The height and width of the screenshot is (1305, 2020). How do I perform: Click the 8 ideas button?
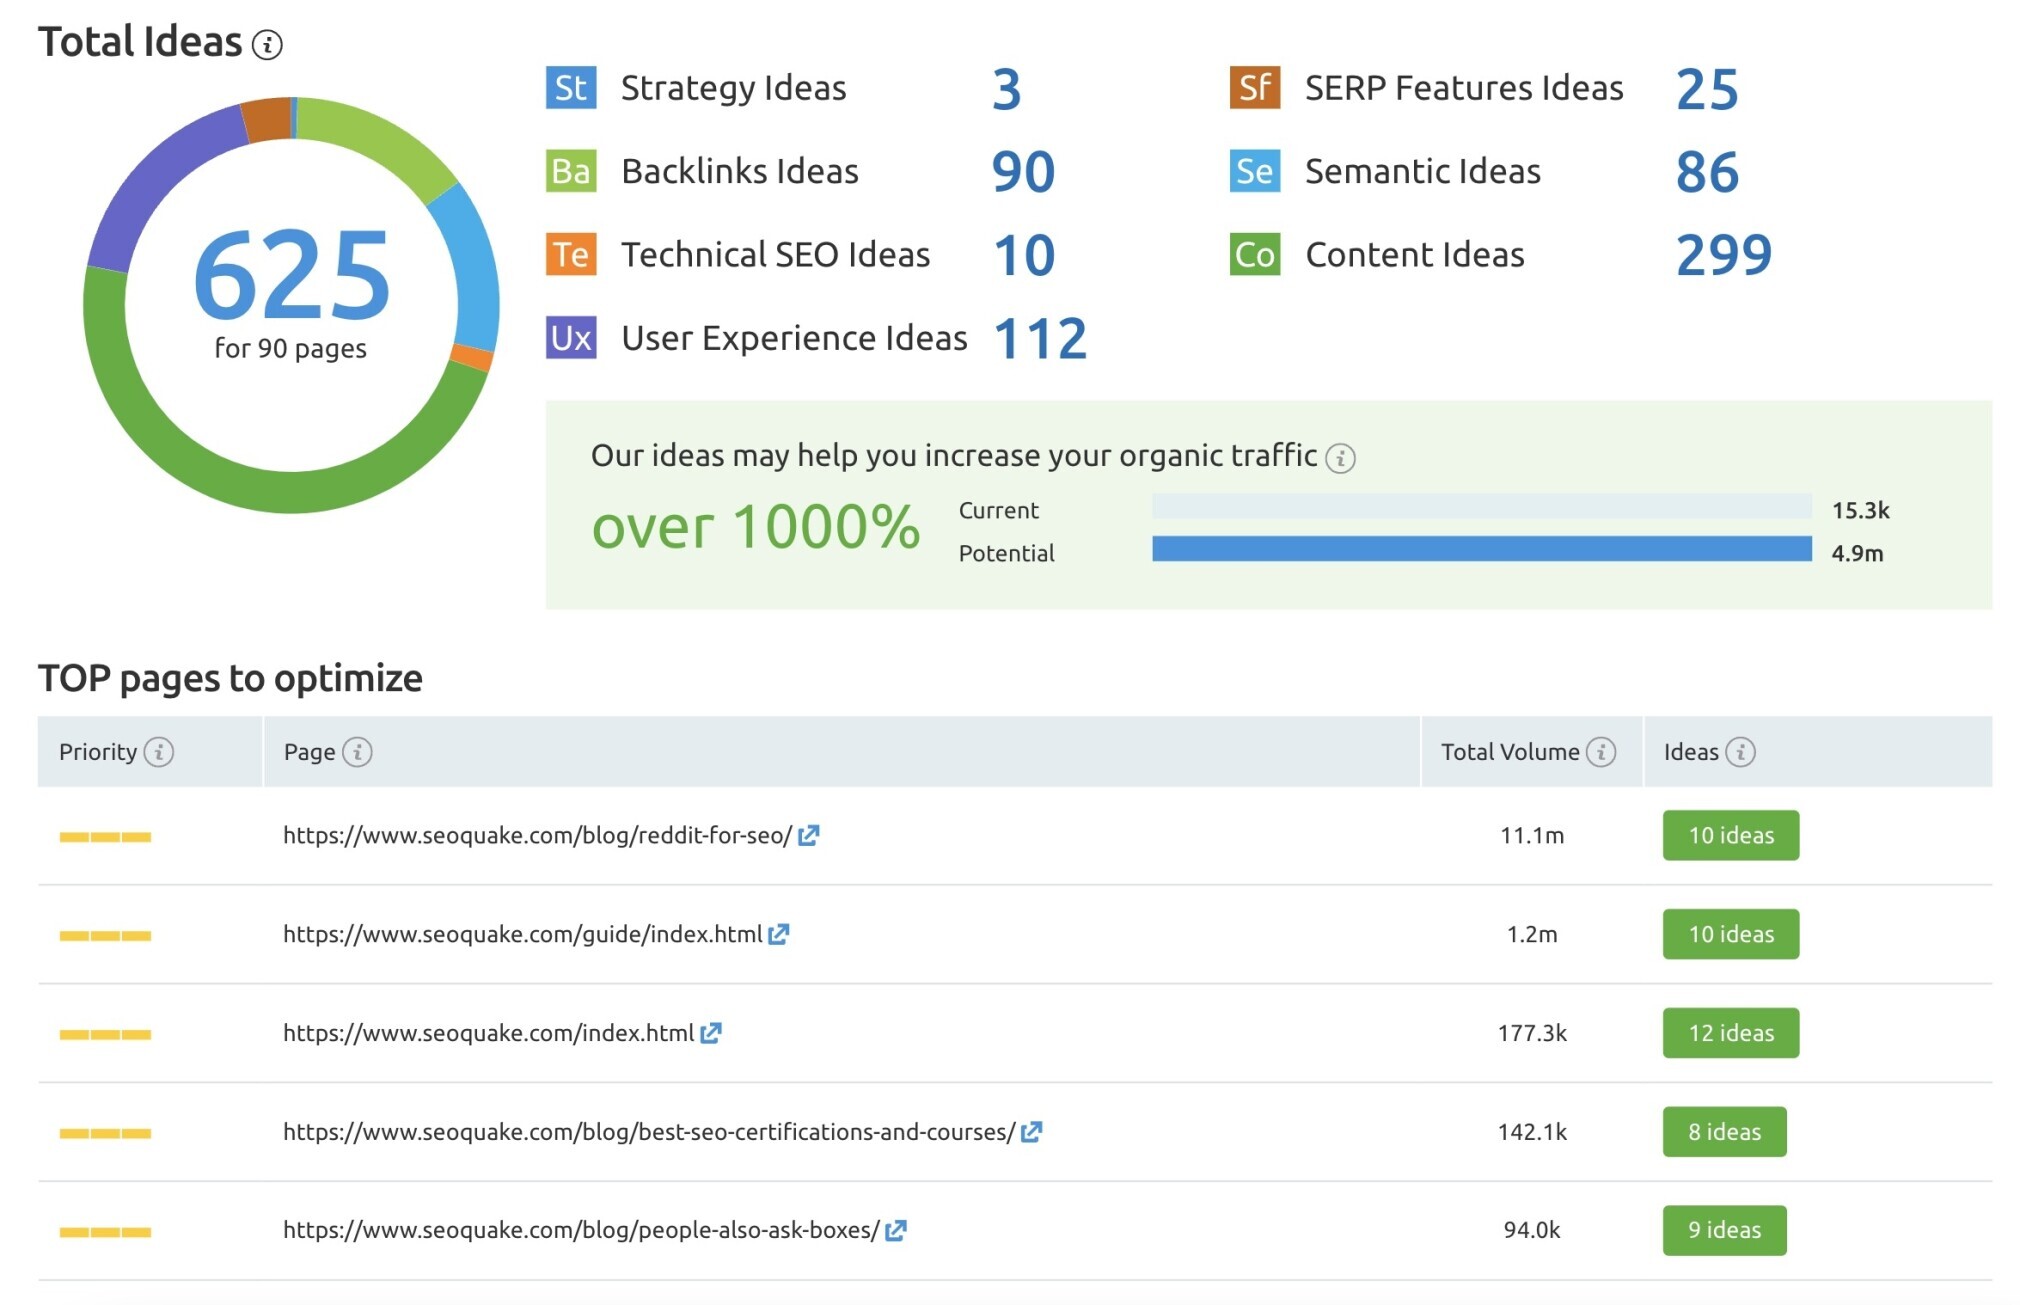[x=1724, y=1132]
